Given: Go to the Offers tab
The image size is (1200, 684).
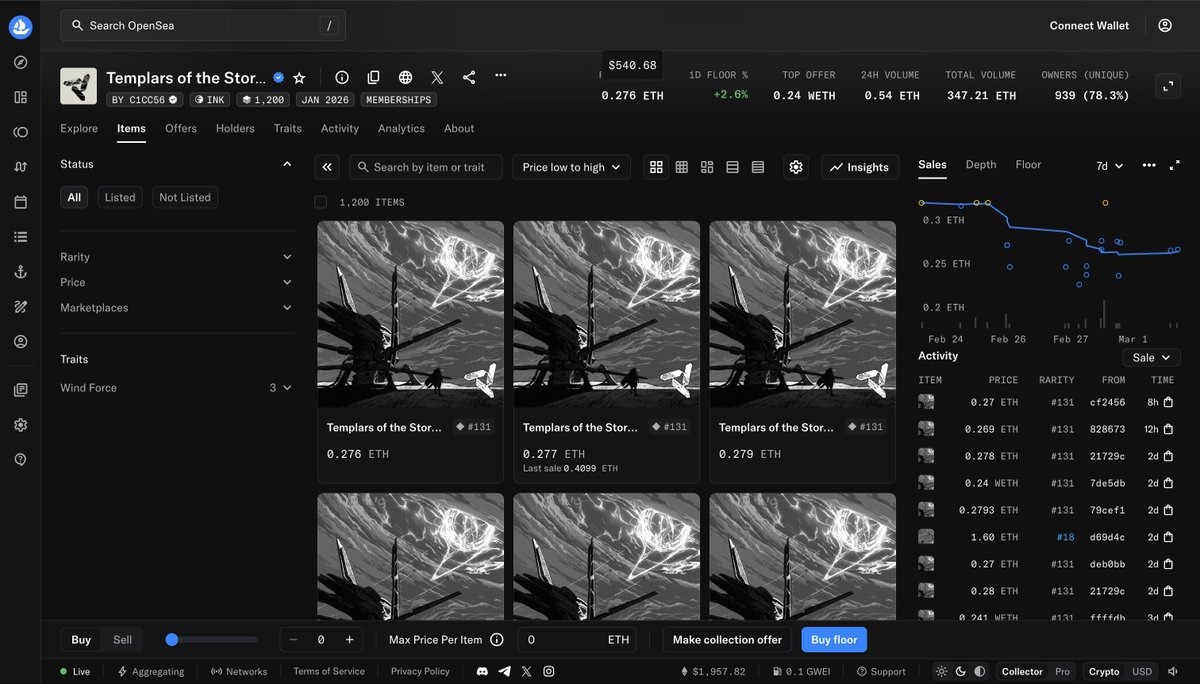Looking at the screenshot, I should pos(181,128).
